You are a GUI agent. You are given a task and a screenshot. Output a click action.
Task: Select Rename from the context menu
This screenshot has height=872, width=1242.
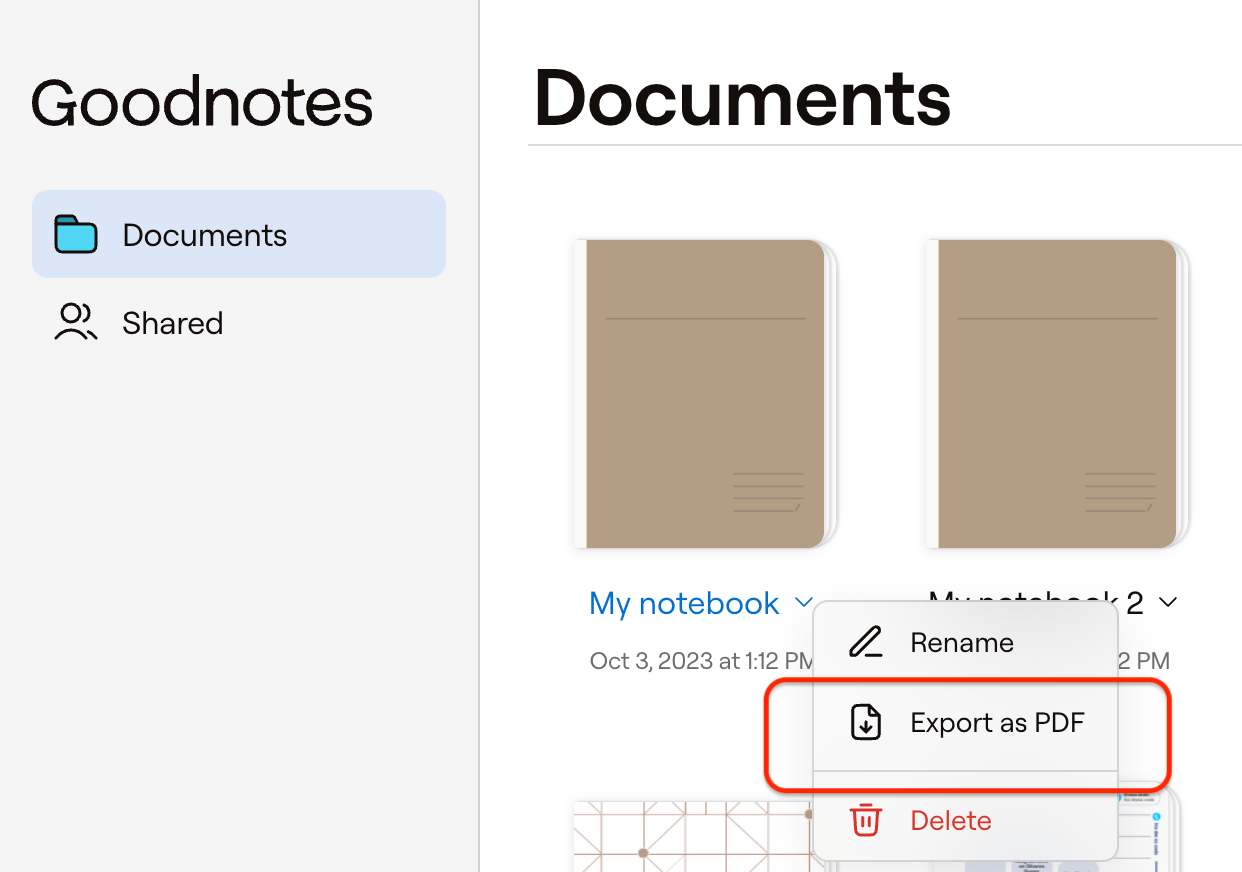[961, 642]
